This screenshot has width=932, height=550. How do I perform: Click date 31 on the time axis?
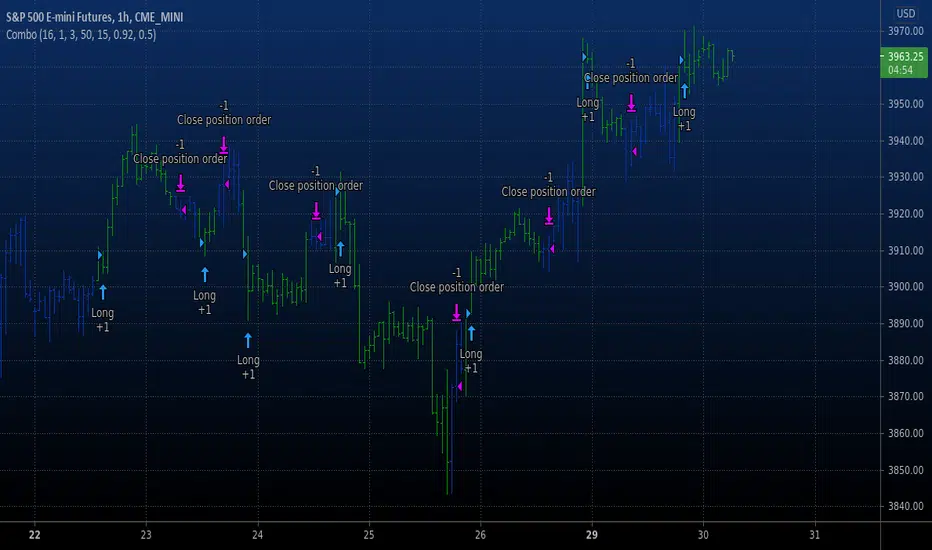point(814,535)
